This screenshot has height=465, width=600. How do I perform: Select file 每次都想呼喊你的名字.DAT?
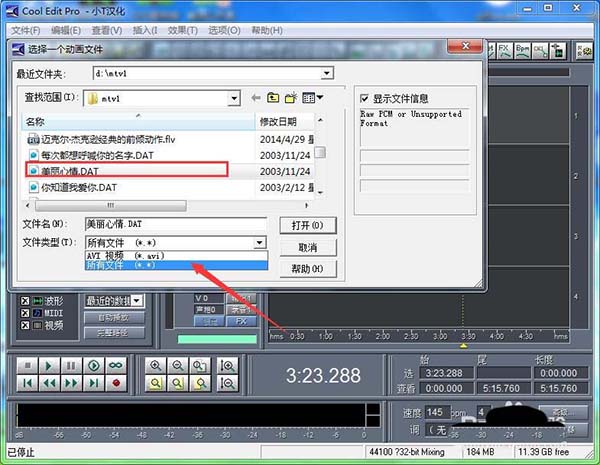click(91, 155)
